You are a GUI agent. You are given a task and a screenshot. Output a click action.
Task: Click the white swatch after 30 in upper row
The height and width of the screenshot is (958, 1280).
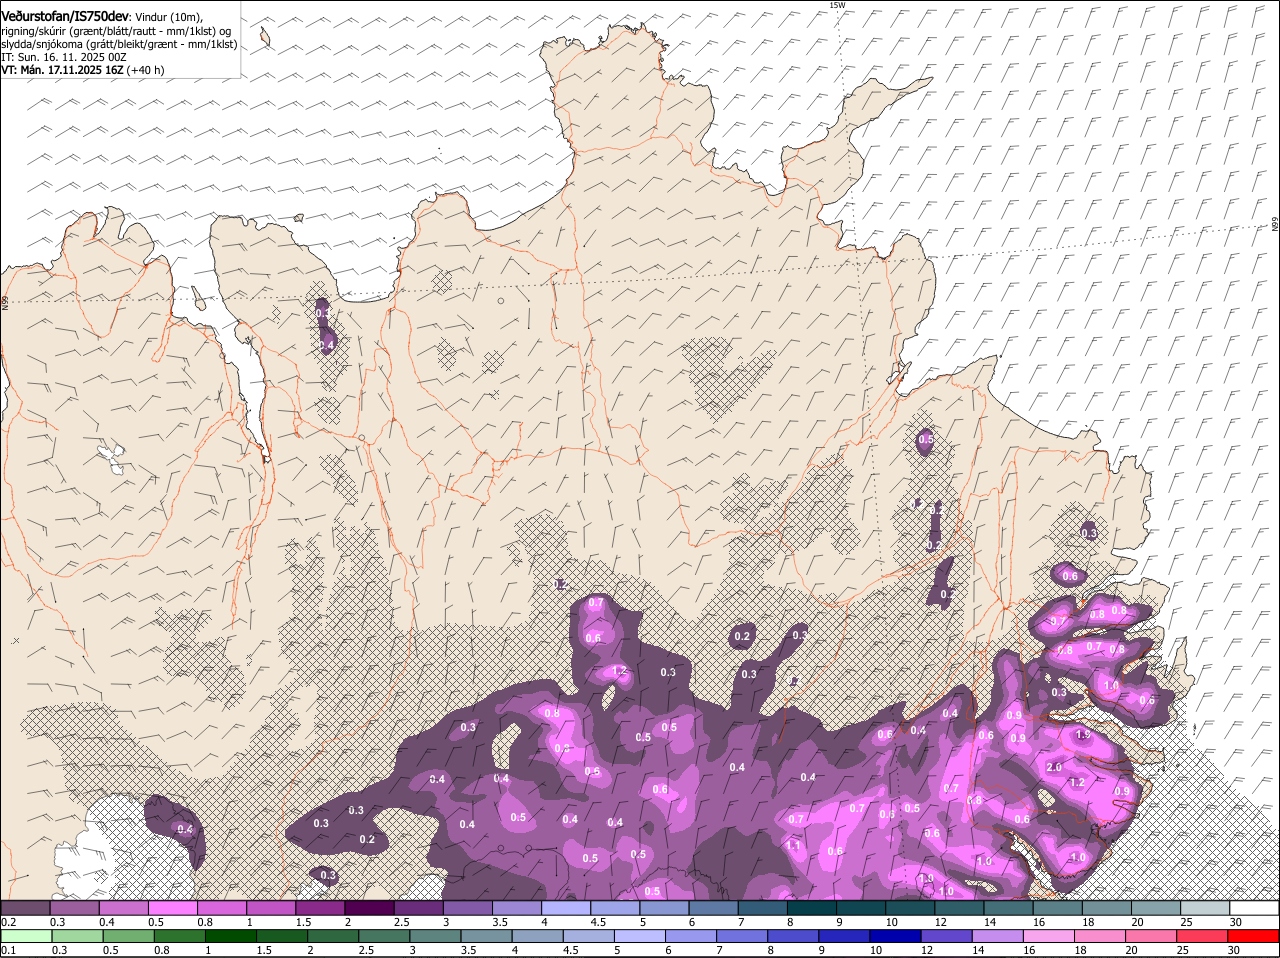[1255, 907]
